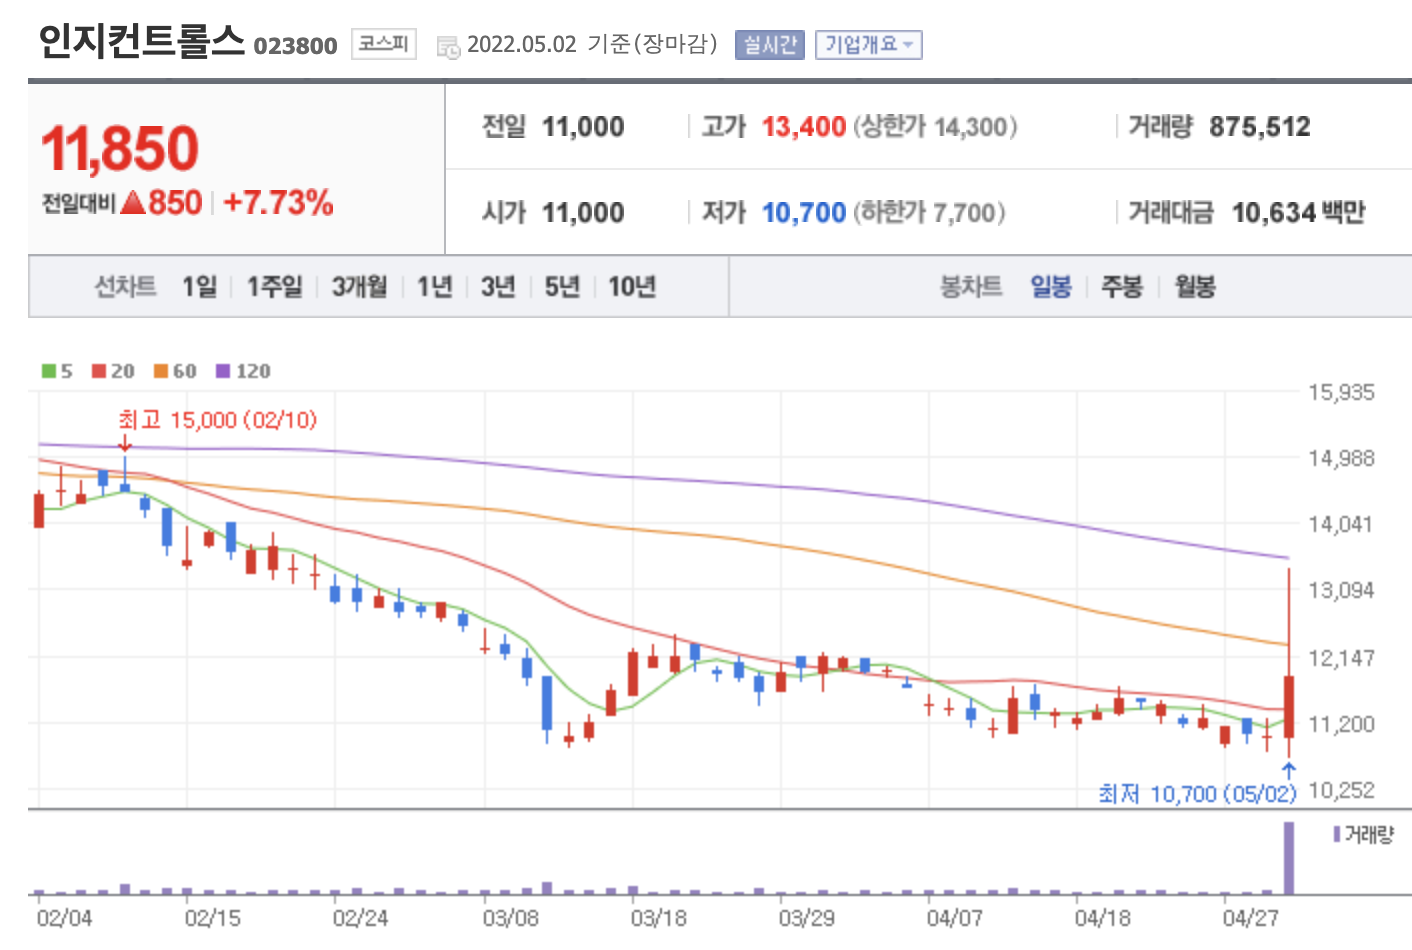The height and width of the screenshot is (950, 1412).
Task: Click the 고가 value 13,400
Action: tap(804, 127)
